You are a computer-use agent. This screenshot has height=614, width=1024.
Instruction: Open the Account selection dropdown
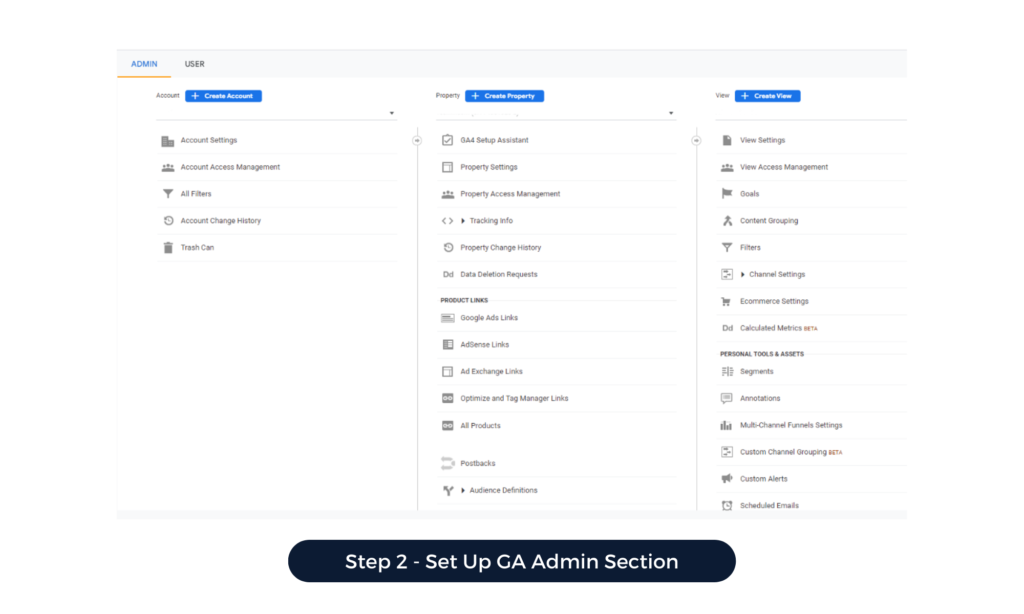click(391, 114)
